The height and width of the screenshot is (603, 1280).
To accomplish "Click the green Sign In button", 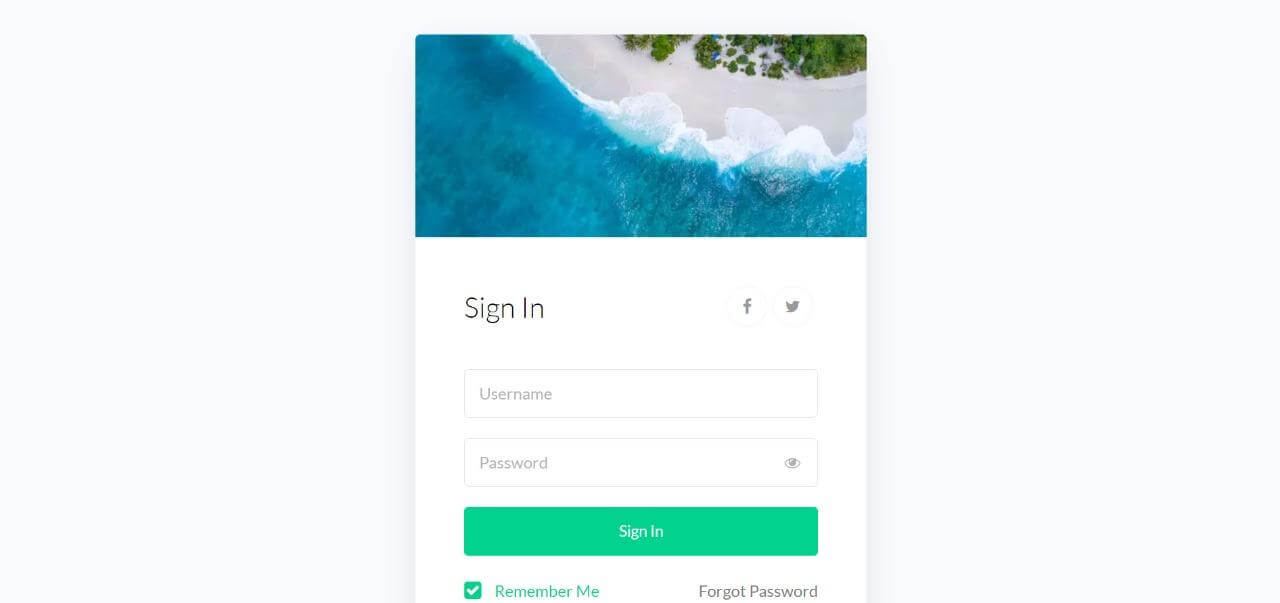I will [x=641, y=531].
